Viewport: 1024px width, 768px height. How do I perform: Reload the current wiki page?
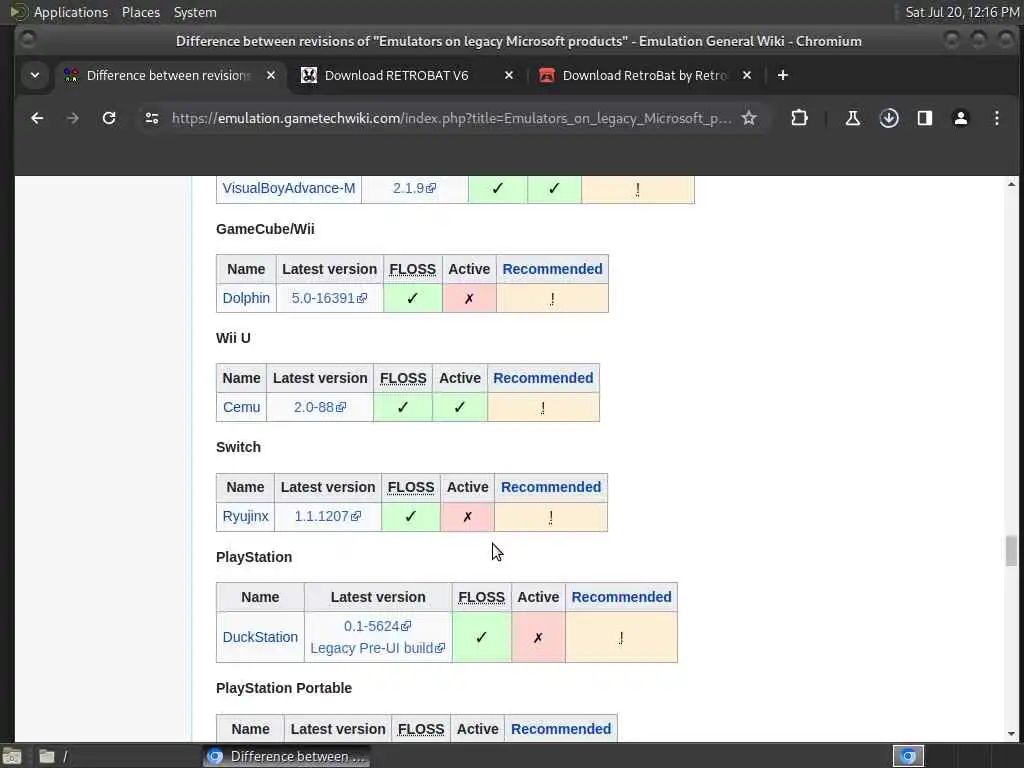coord(109,118)
